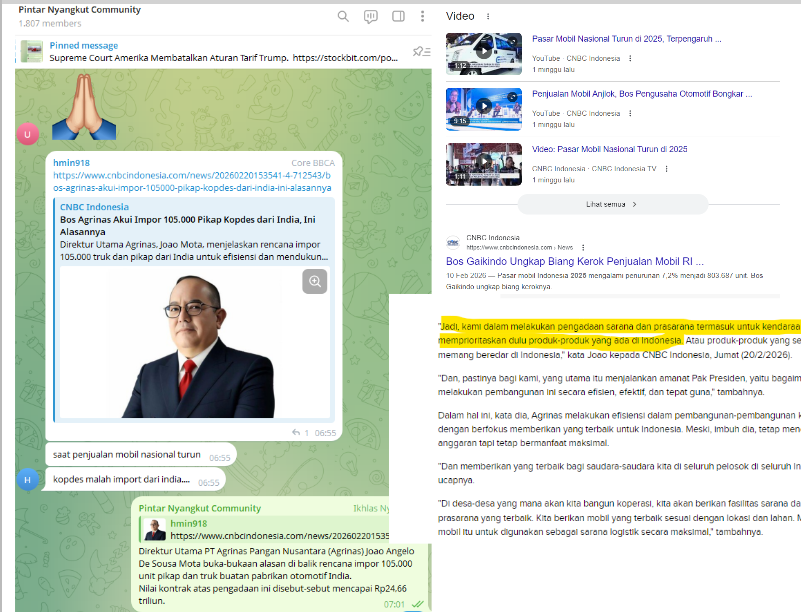Open Bos Agrinas Akui Impor preview headline

[x=187, y=225]
